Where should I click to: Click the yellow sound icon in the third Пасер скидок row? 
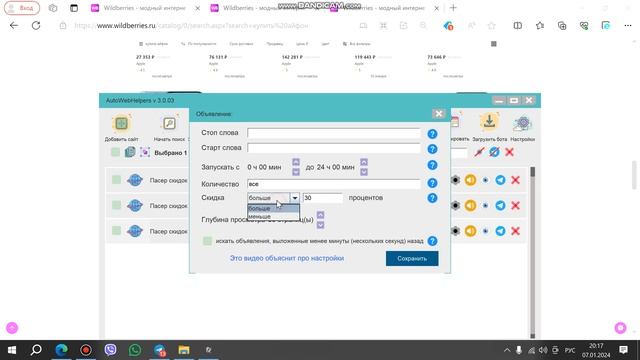click(x=470, y=231)
